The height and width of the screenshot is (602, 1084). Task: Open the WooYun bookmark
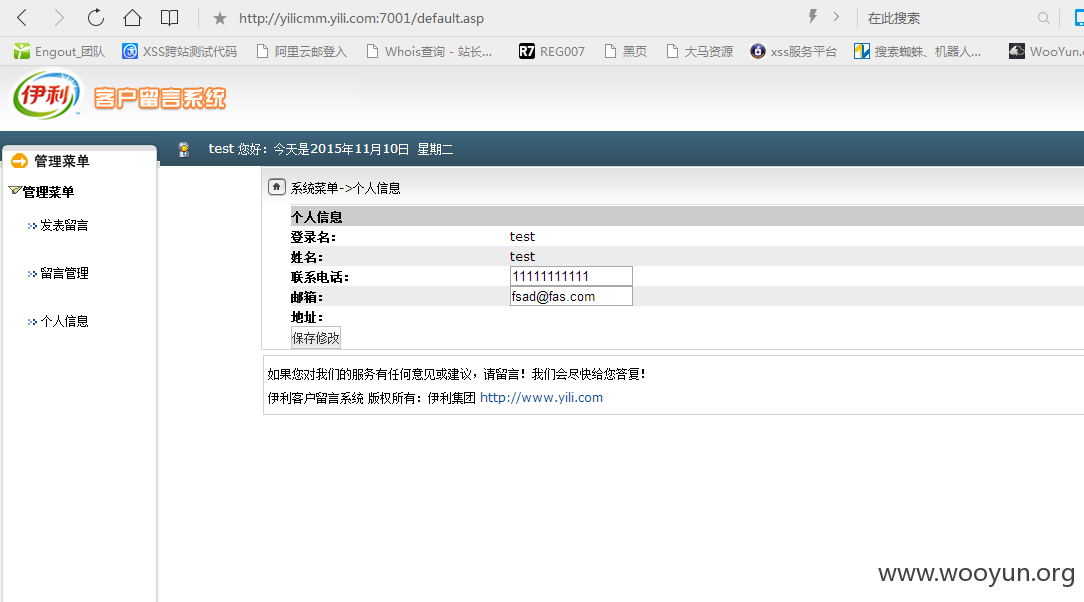point(1046,51)
